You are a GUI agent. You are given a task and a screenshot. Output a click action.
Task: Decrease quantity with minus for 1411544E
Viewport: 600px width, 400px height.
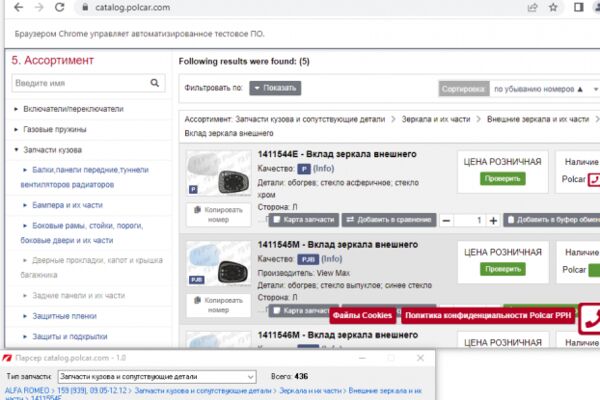446,220
